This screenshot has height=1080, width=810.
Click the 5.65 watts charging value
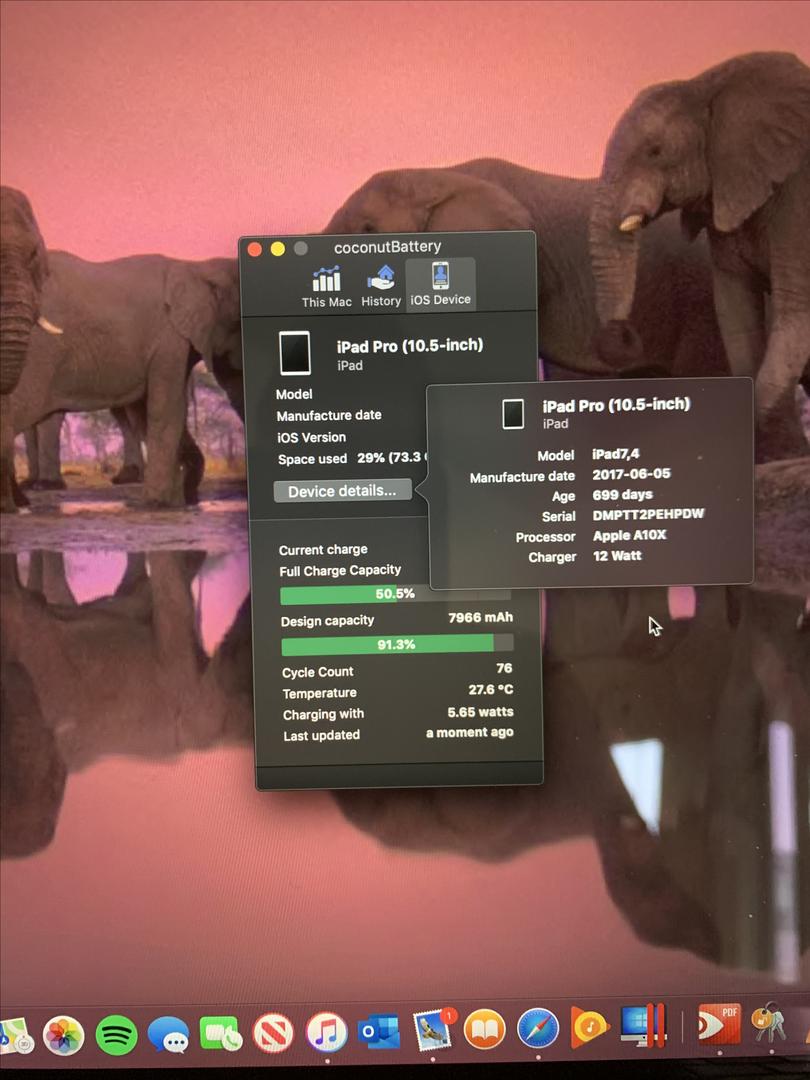click(x=480, y=712)
